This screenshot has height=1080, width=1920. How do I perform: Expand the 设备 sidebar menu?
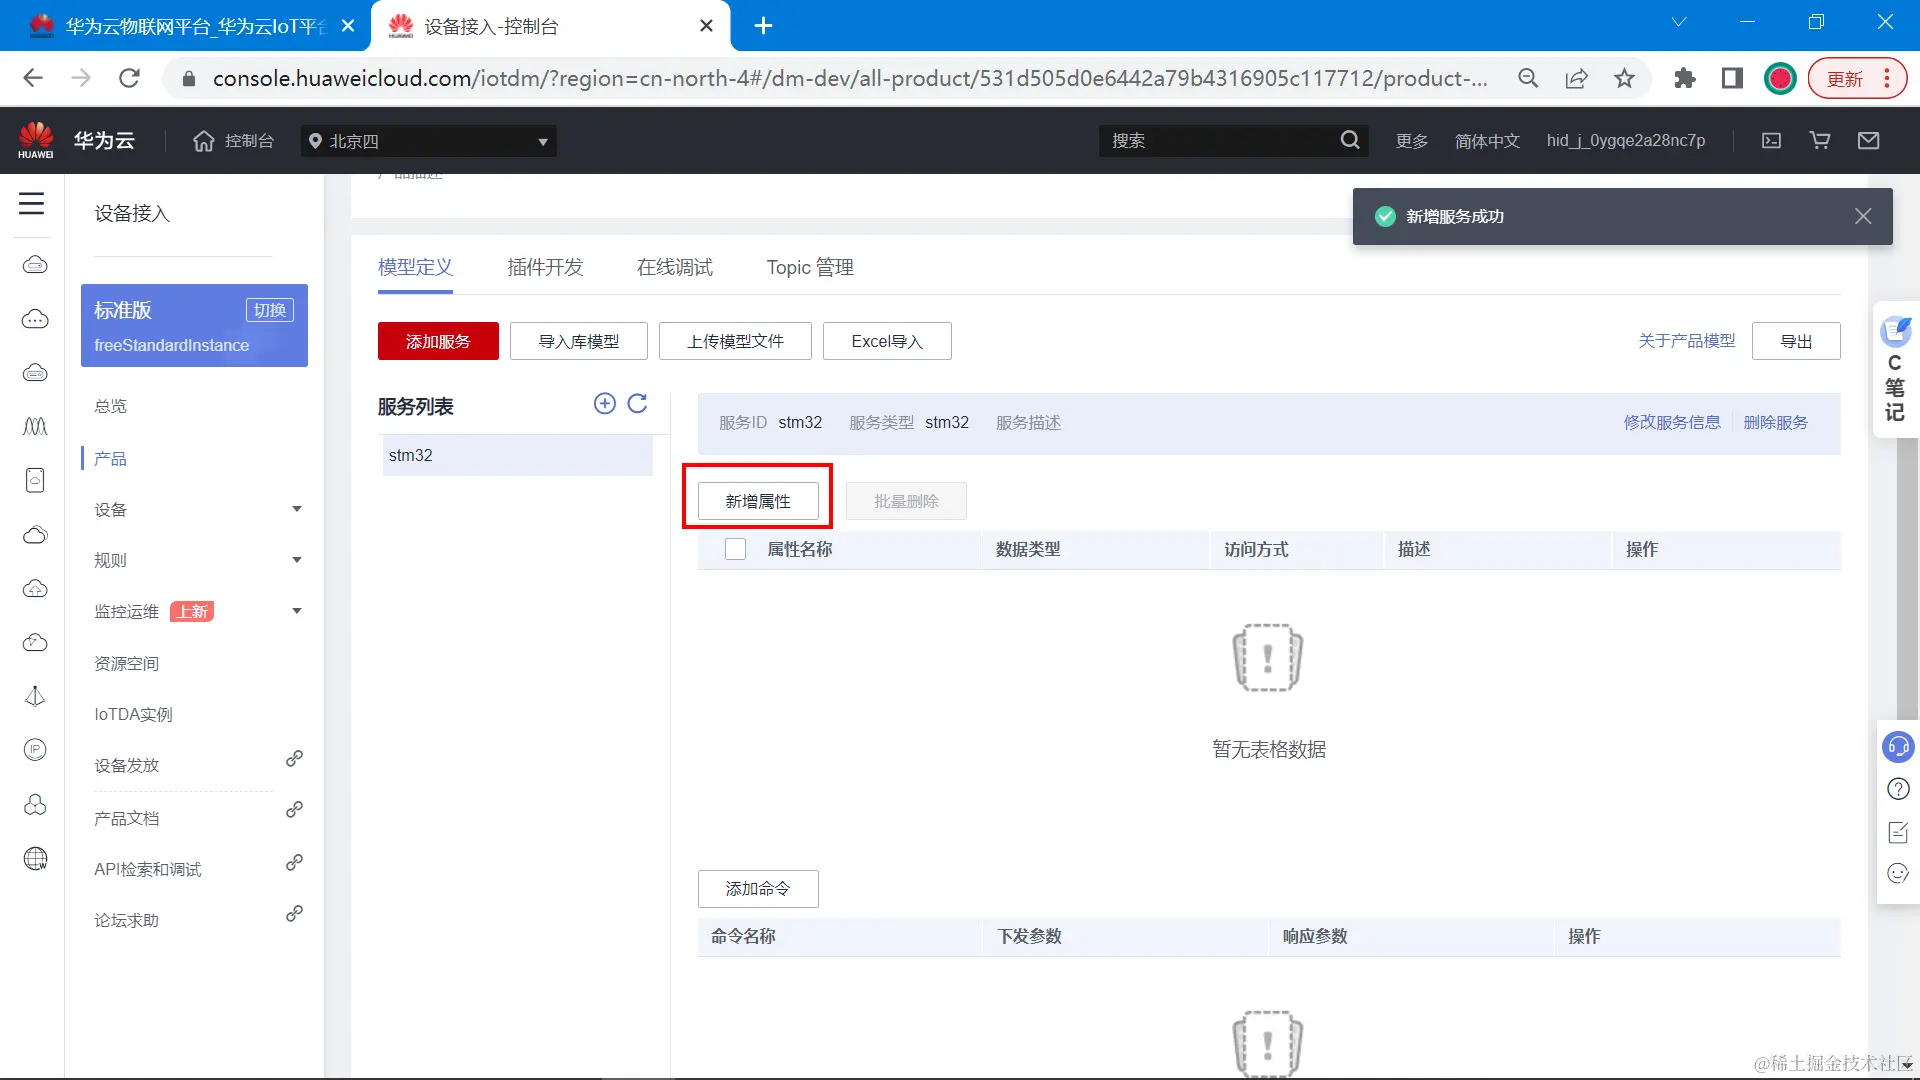tap(297, 509)
